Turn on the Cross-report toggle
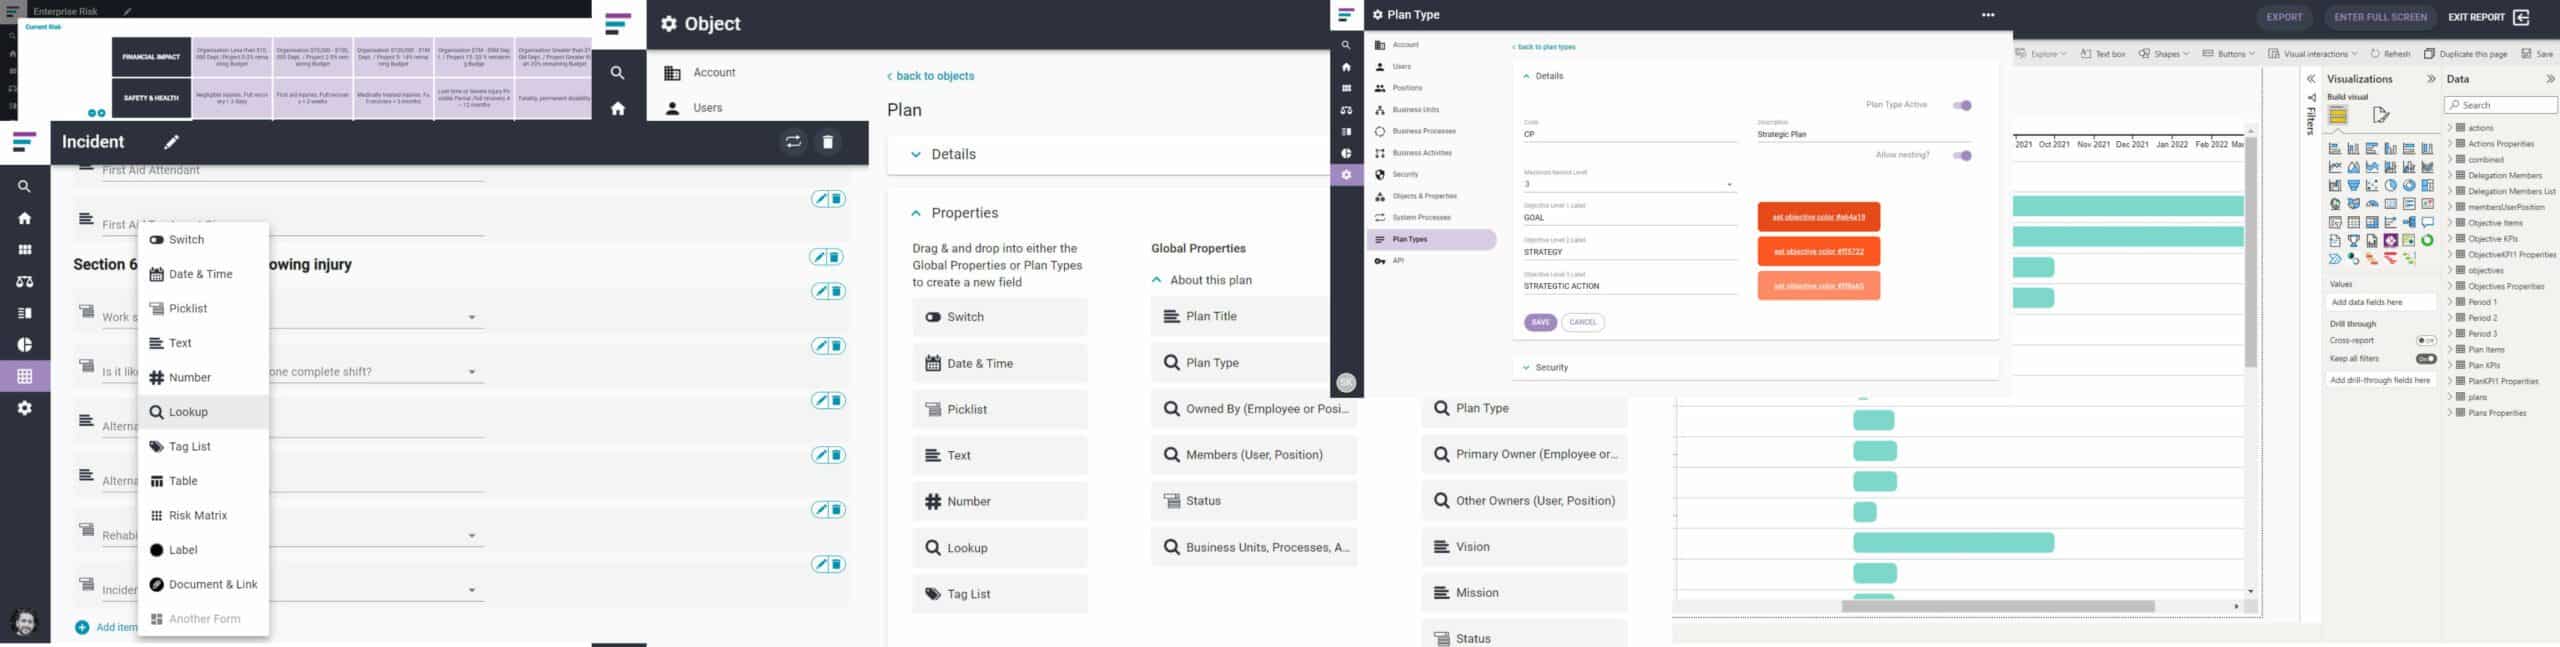 (2426, 341)
